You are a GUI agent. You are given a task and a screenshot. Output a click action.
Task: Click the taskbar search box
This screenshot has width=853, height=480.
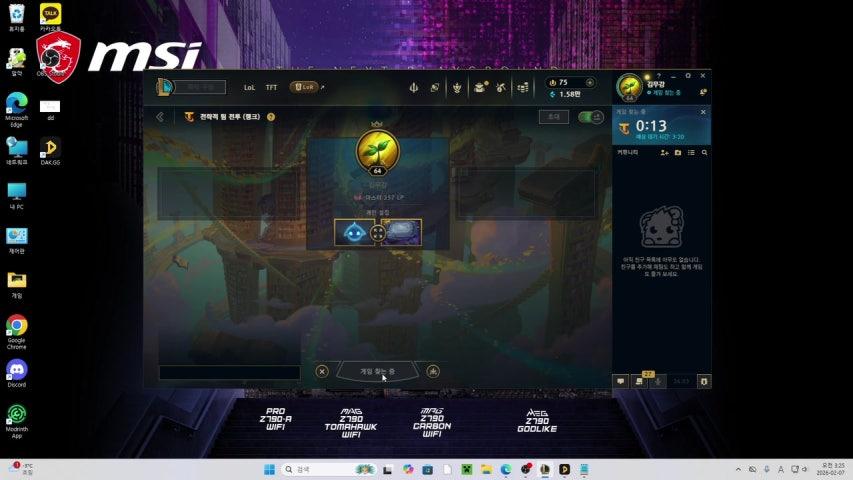pos(330,469)
